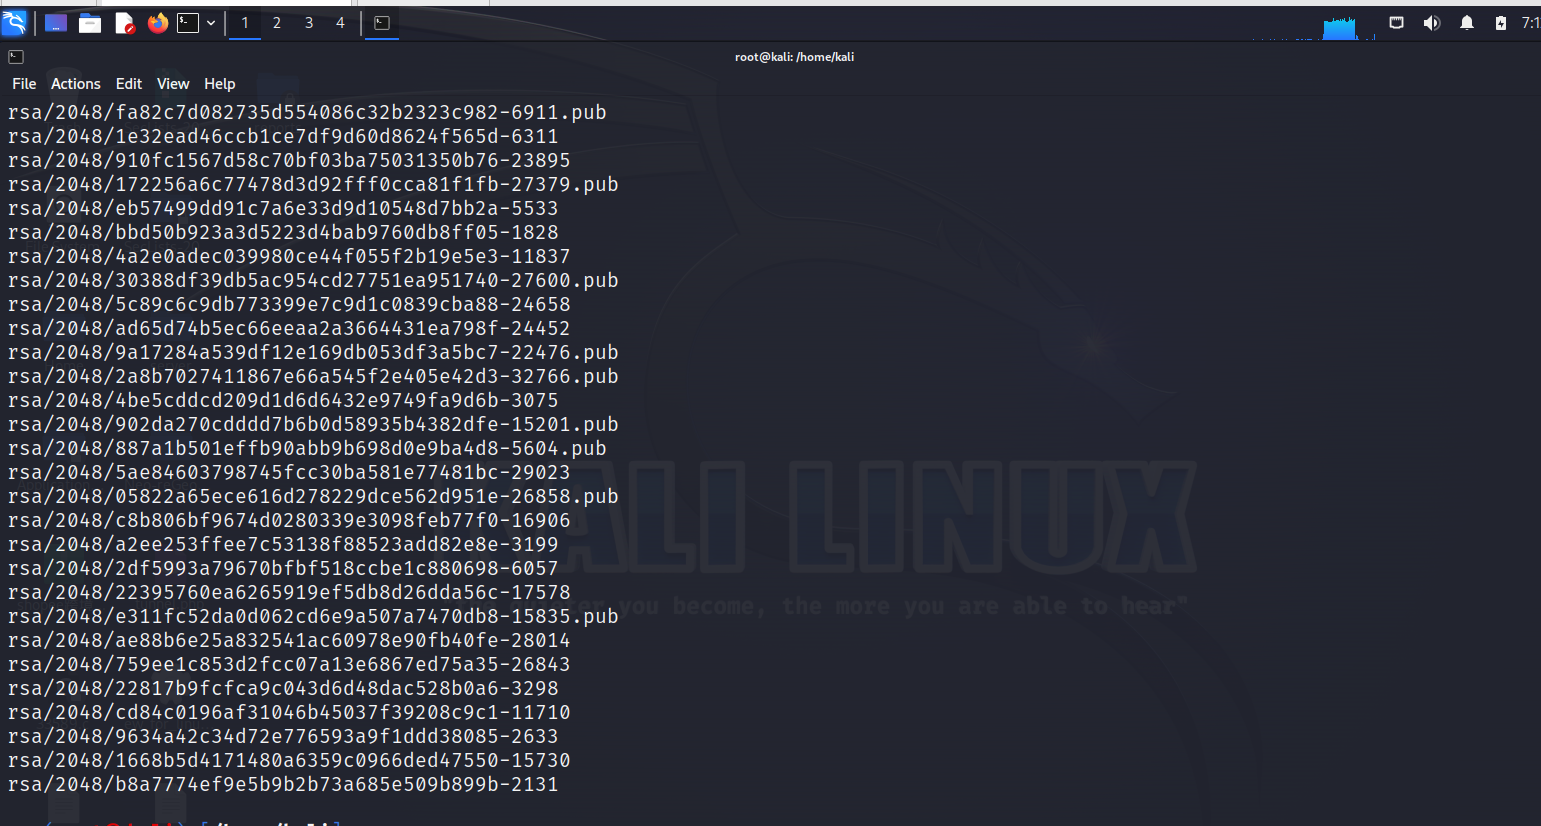This screenshot has width=1541, height=826.
Task: Switch to workspace 4
Action: click(x=340, y=23)
